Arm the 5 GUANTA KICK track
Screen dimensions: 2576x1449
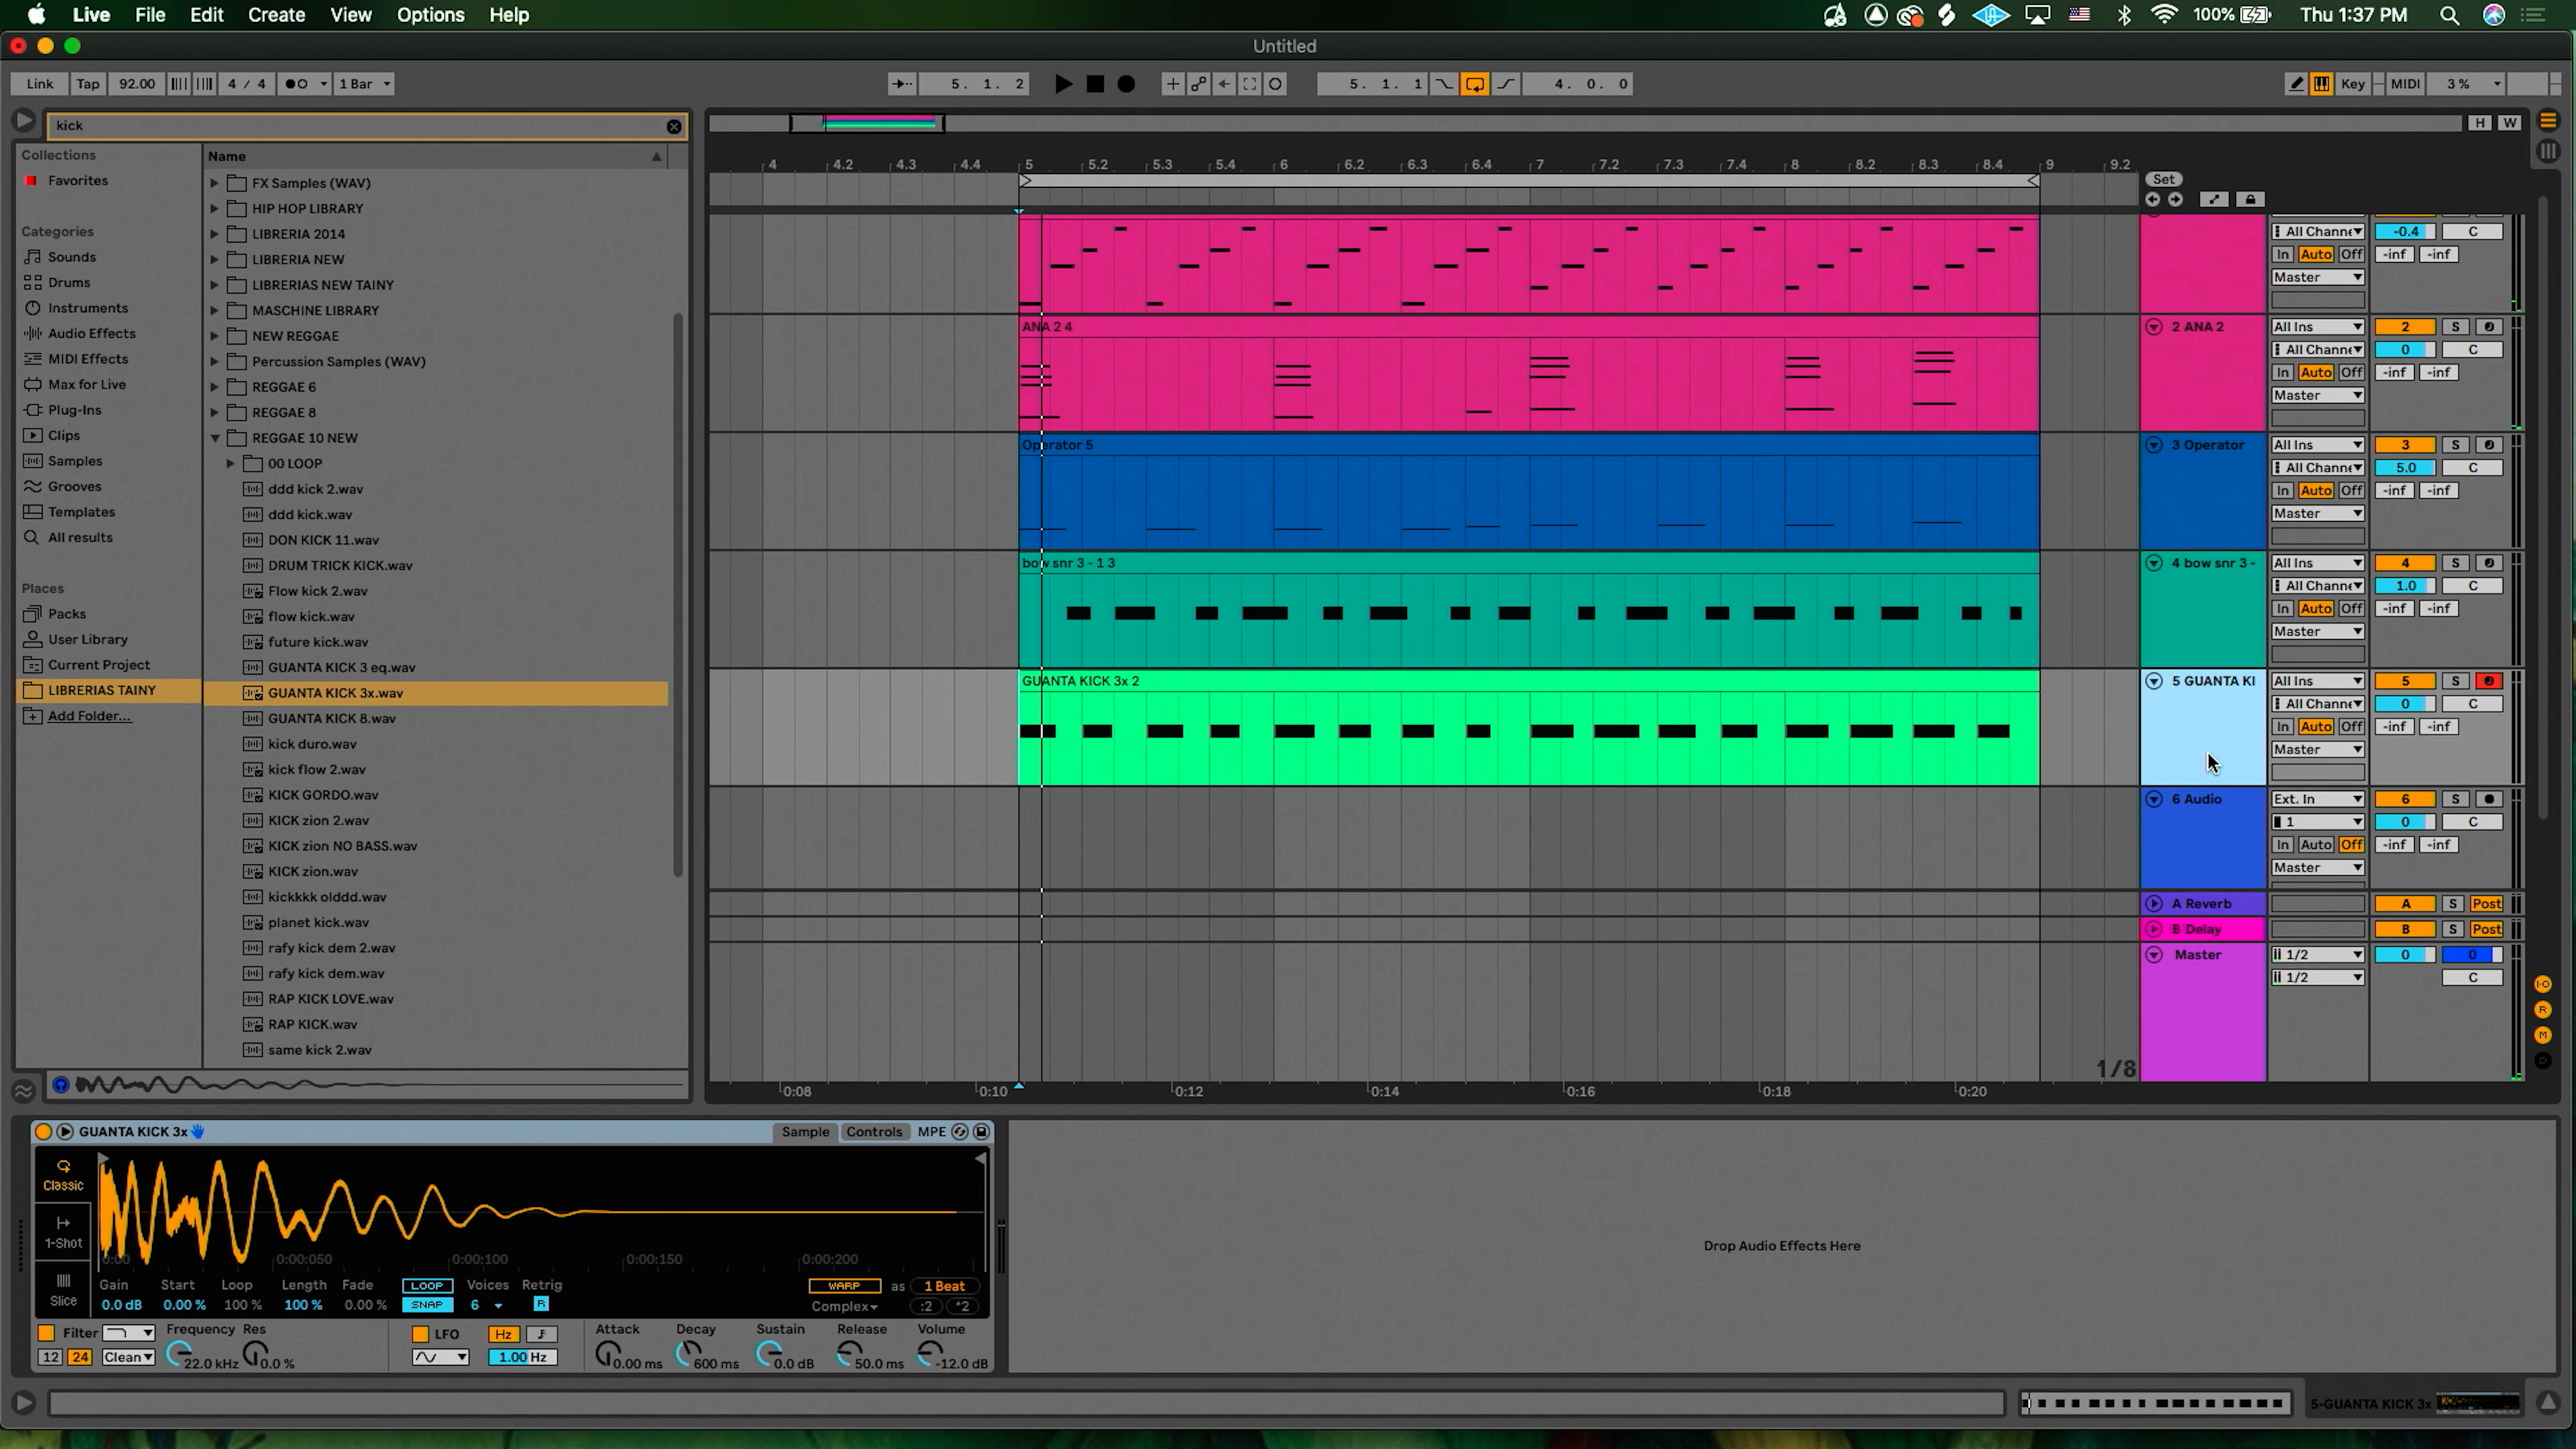coord(2488,681)
